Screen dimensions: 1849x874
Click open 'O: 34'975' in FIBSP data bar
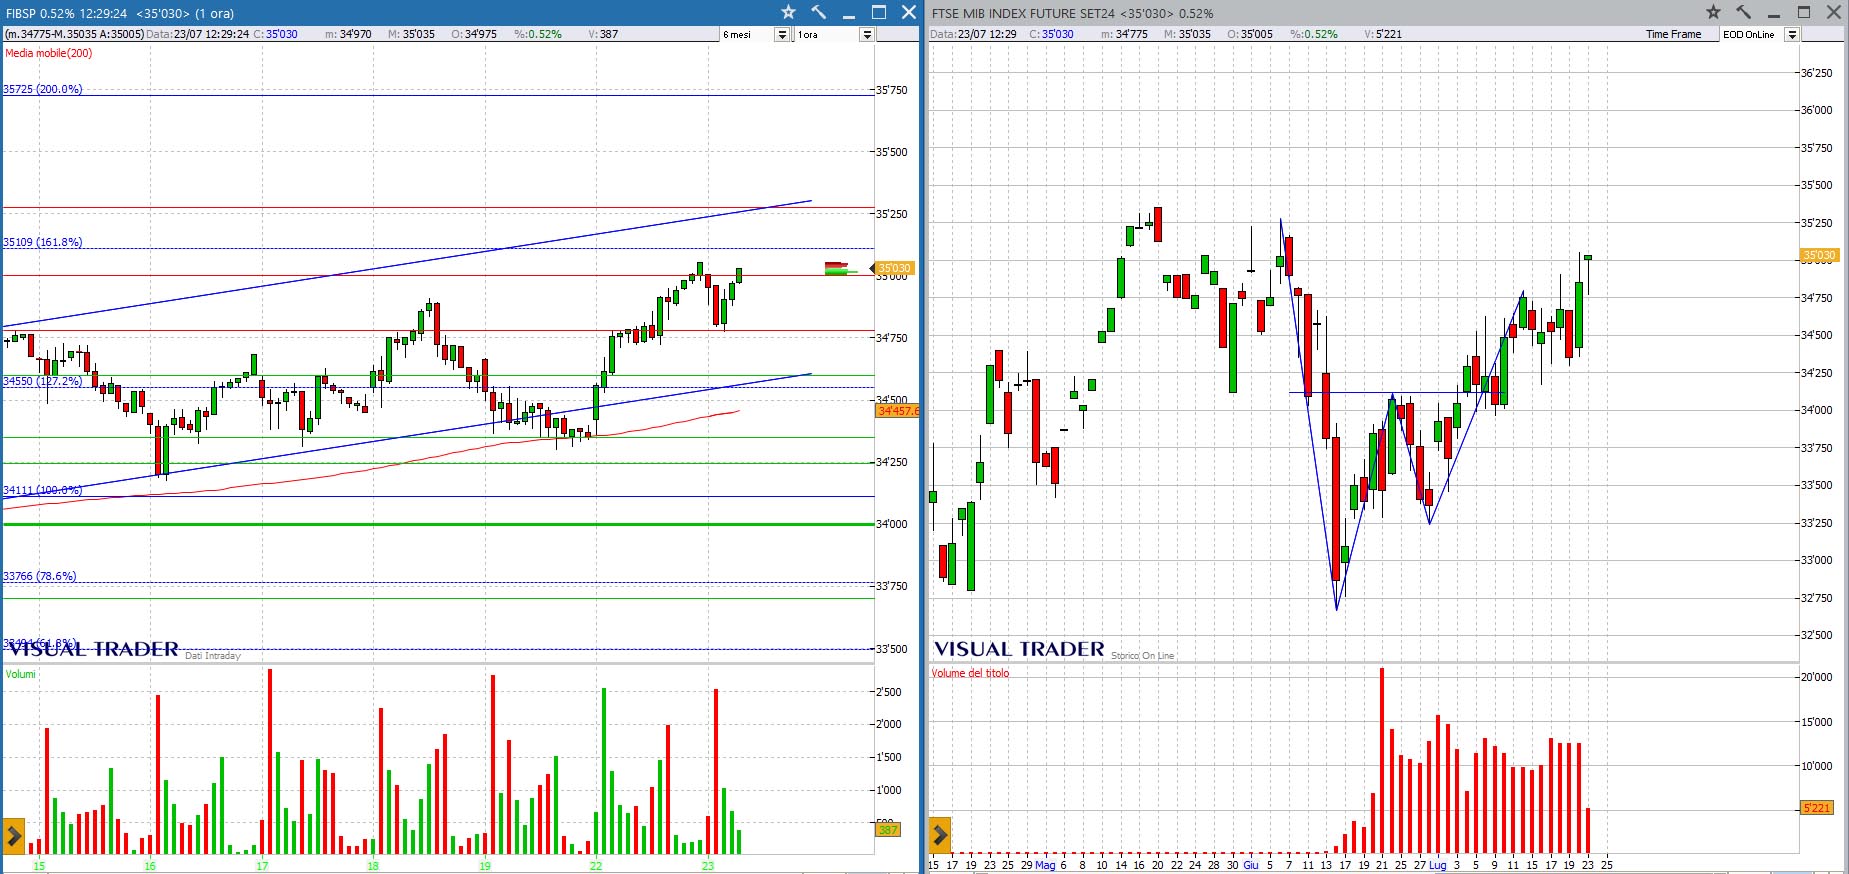coord(474,34)
